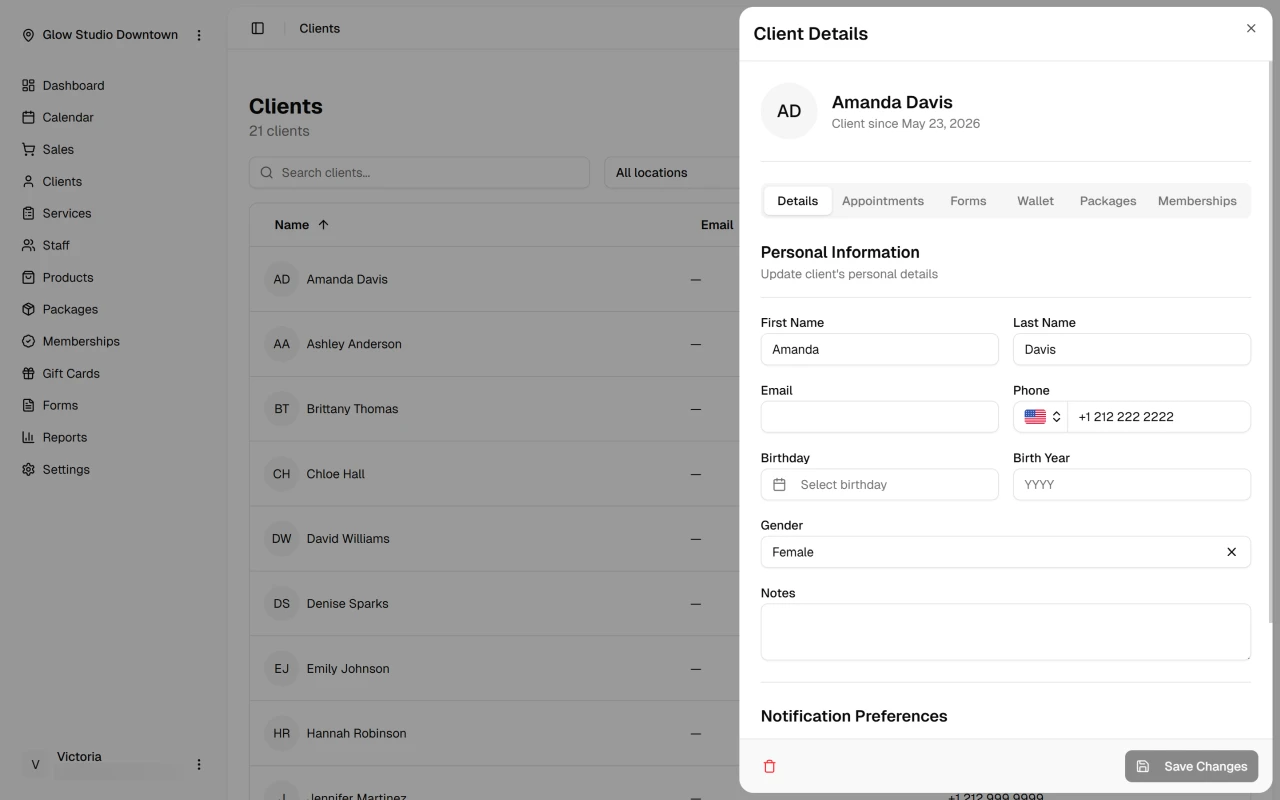Focus the Notes text area
The height and width of the screenshot is (800, 1280).
[x=1005, y=632]
